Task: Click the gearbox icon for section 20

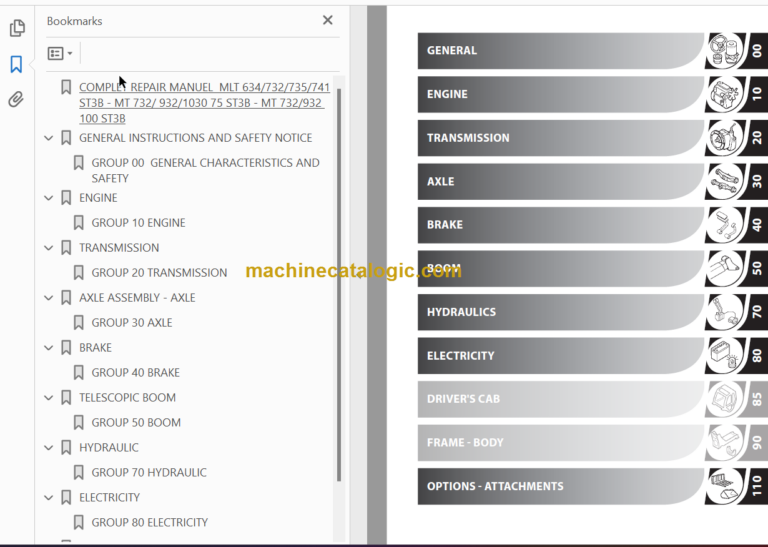Action: click(725, 138)
